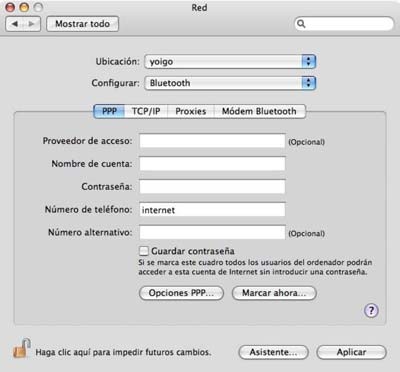Open help with the question mark button
Screen dimensions: 400x372
371,311
